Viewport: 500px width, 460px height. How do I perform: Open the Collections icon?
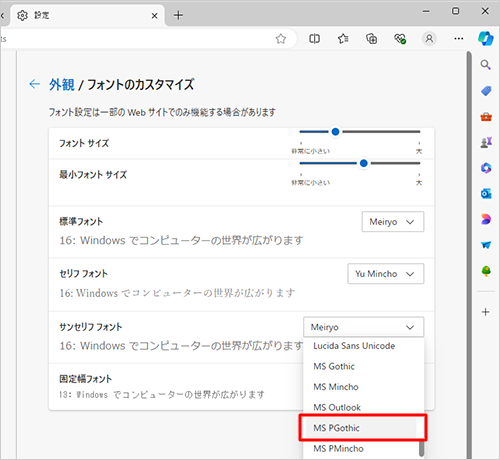tap(372, 39)
